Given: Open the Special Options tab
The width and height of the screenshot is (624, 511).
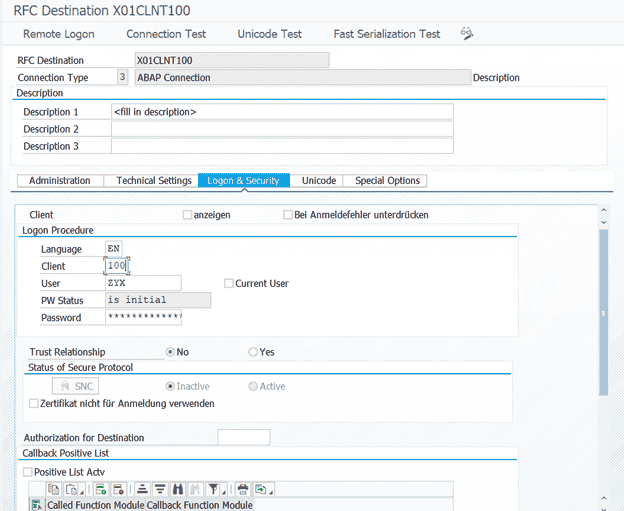Looking at the screenshot, I should (387, 181).
